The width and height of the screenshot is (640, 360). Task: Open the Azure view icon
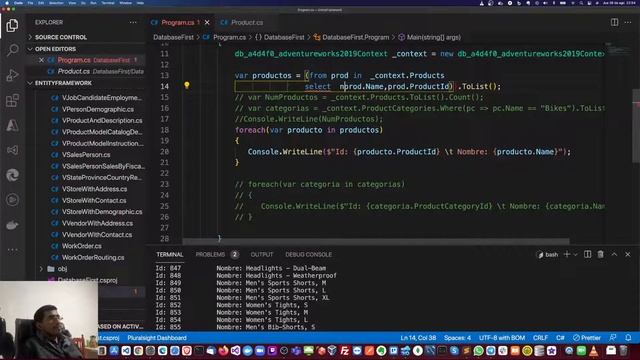[12, 125]
